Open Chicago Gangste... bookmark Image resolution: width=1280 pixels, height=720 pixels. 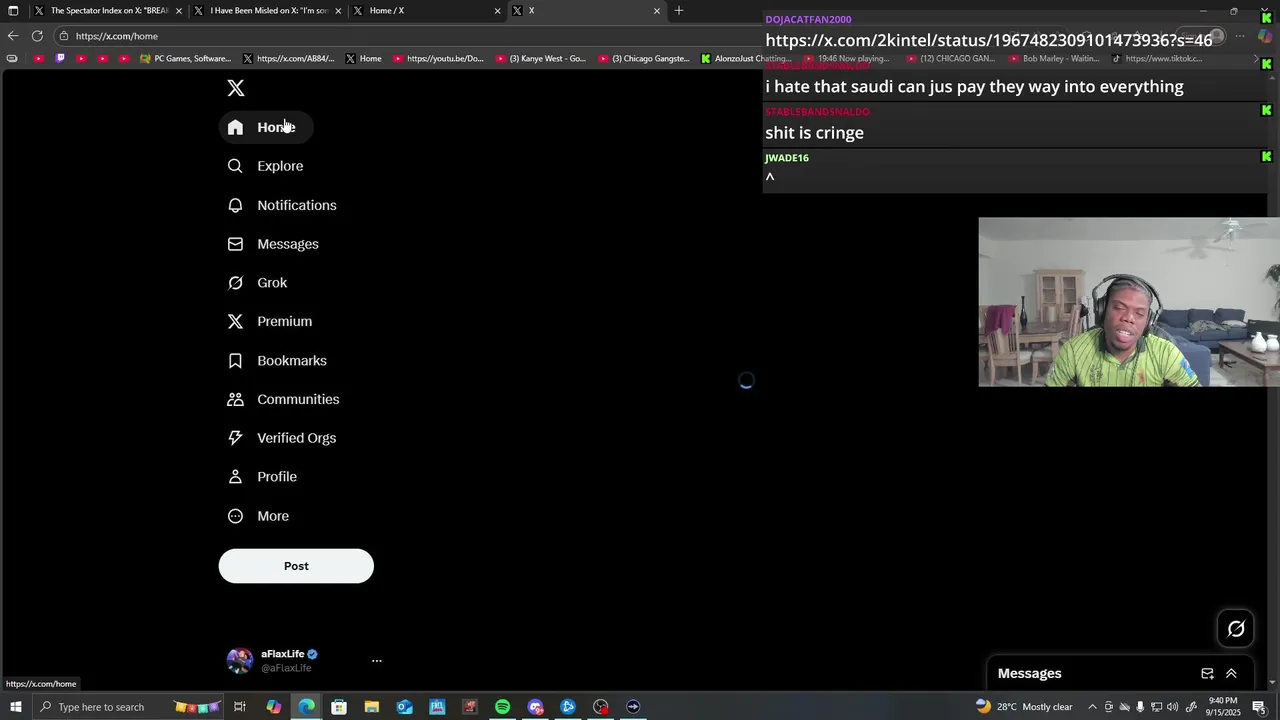644,59
